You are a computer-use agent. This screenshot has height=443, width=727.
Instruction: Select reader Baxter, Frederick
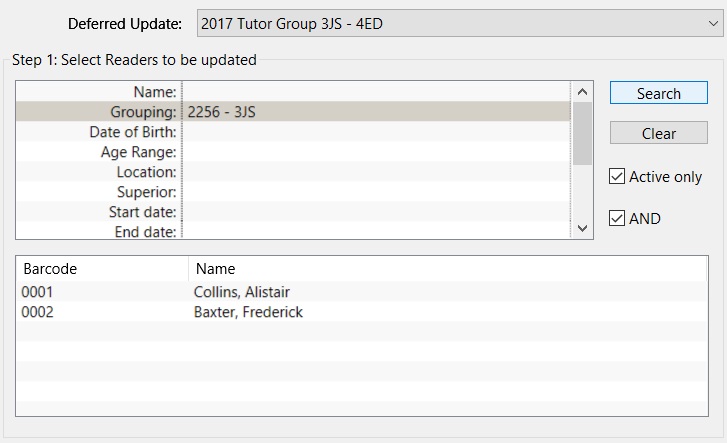(362, 312)
